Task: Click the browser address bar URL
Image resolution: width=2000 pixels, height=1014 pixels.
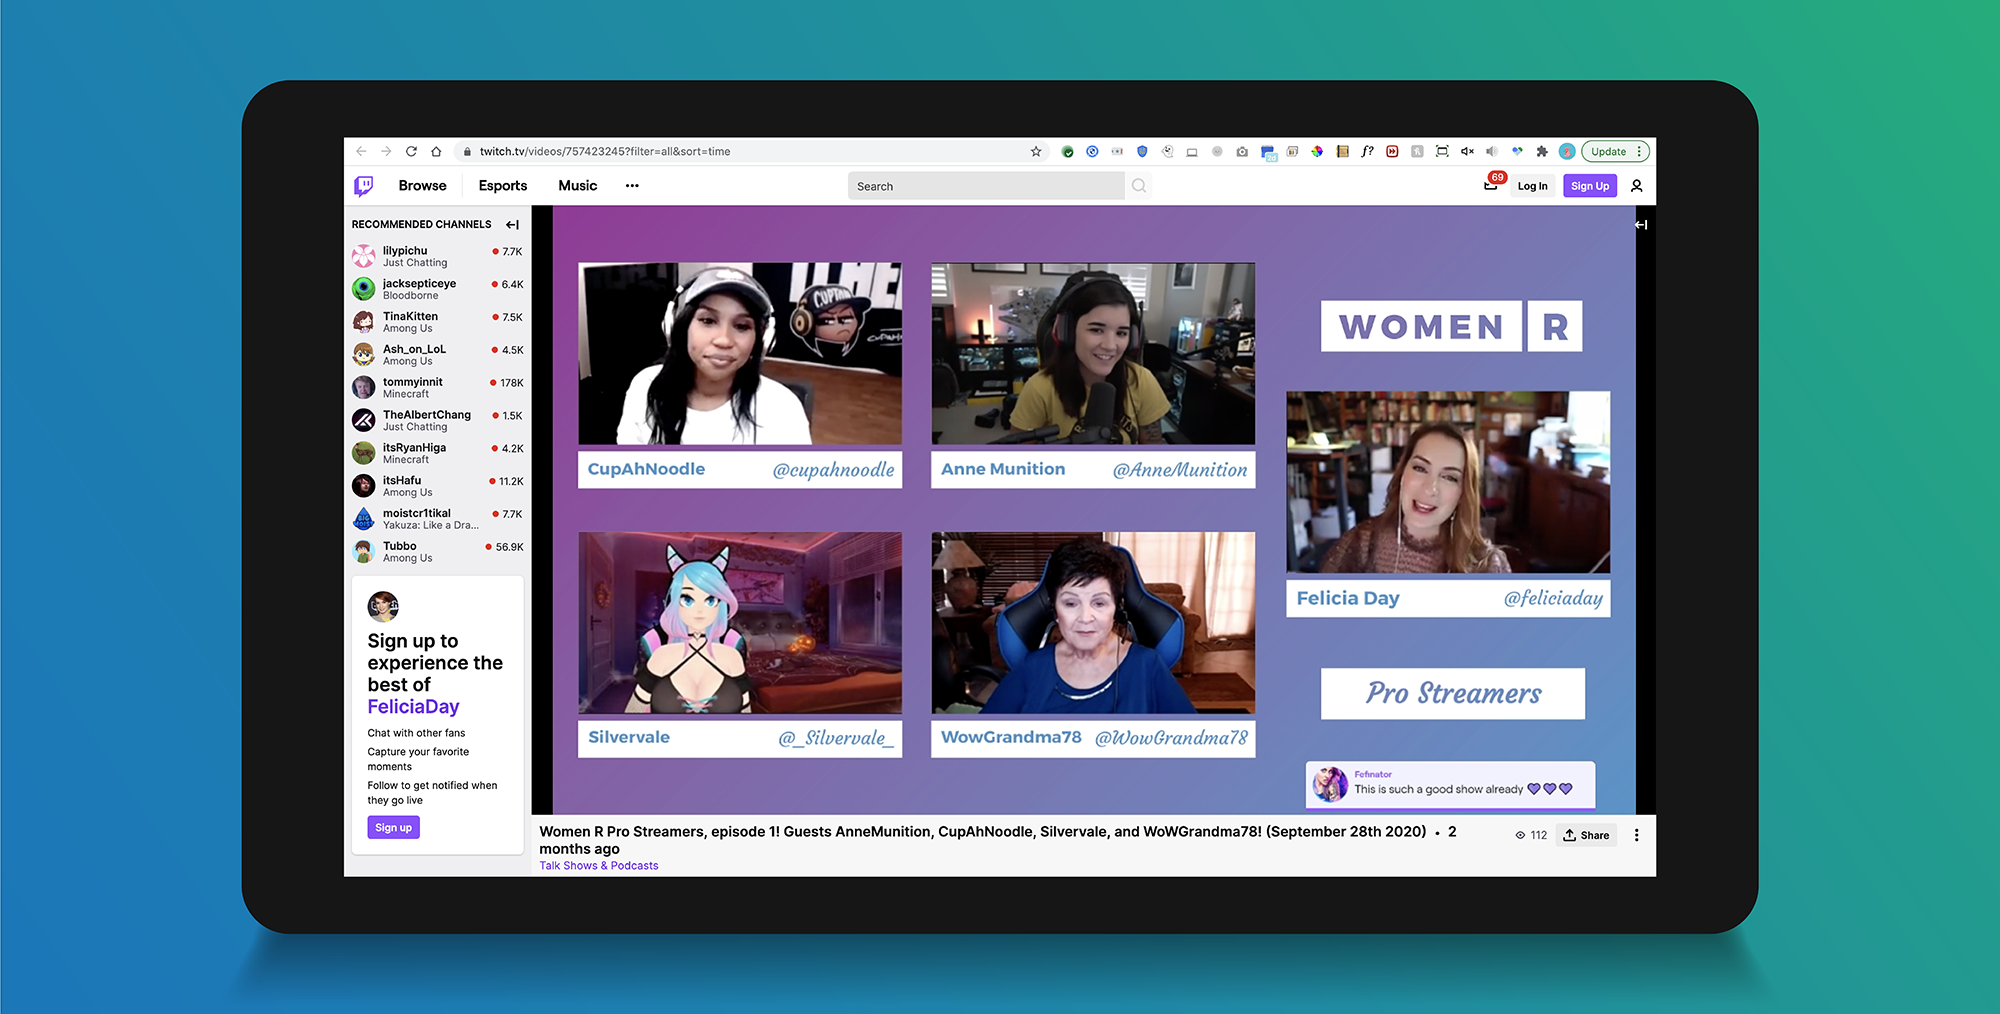Action: tap(605, 152)
